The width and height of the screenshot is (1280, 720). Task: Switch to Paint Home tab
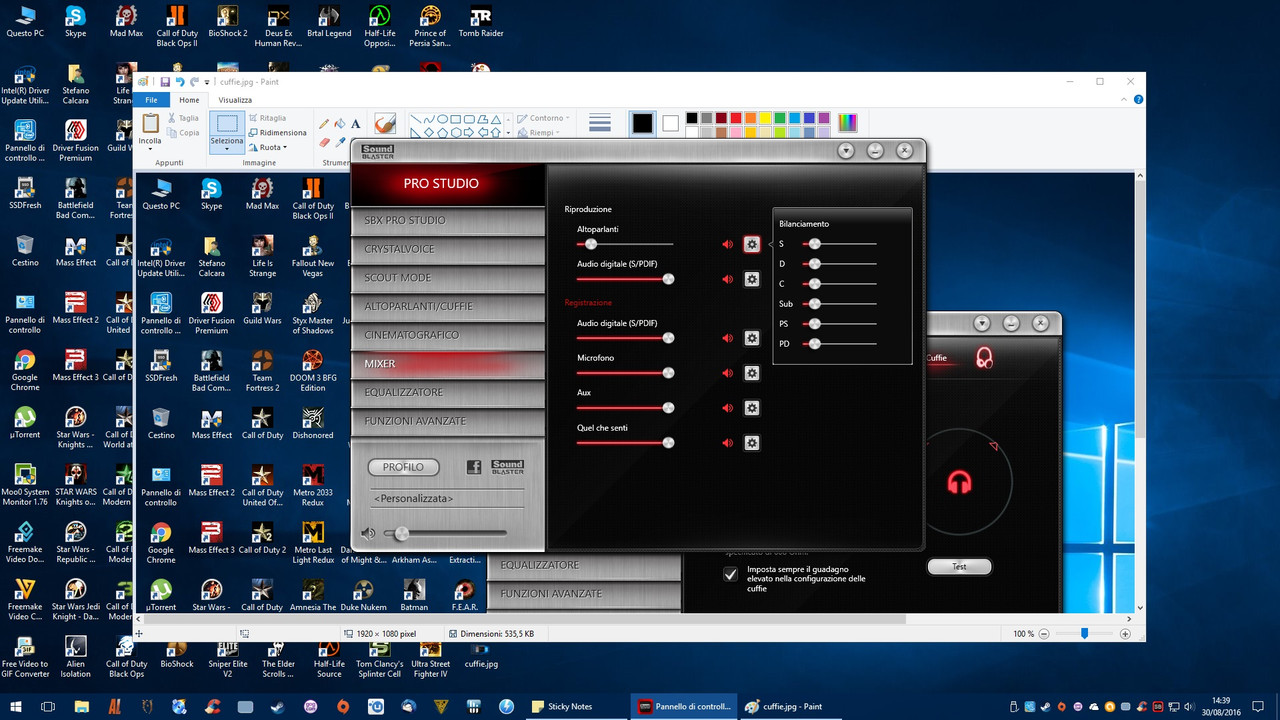pos(189,100)
